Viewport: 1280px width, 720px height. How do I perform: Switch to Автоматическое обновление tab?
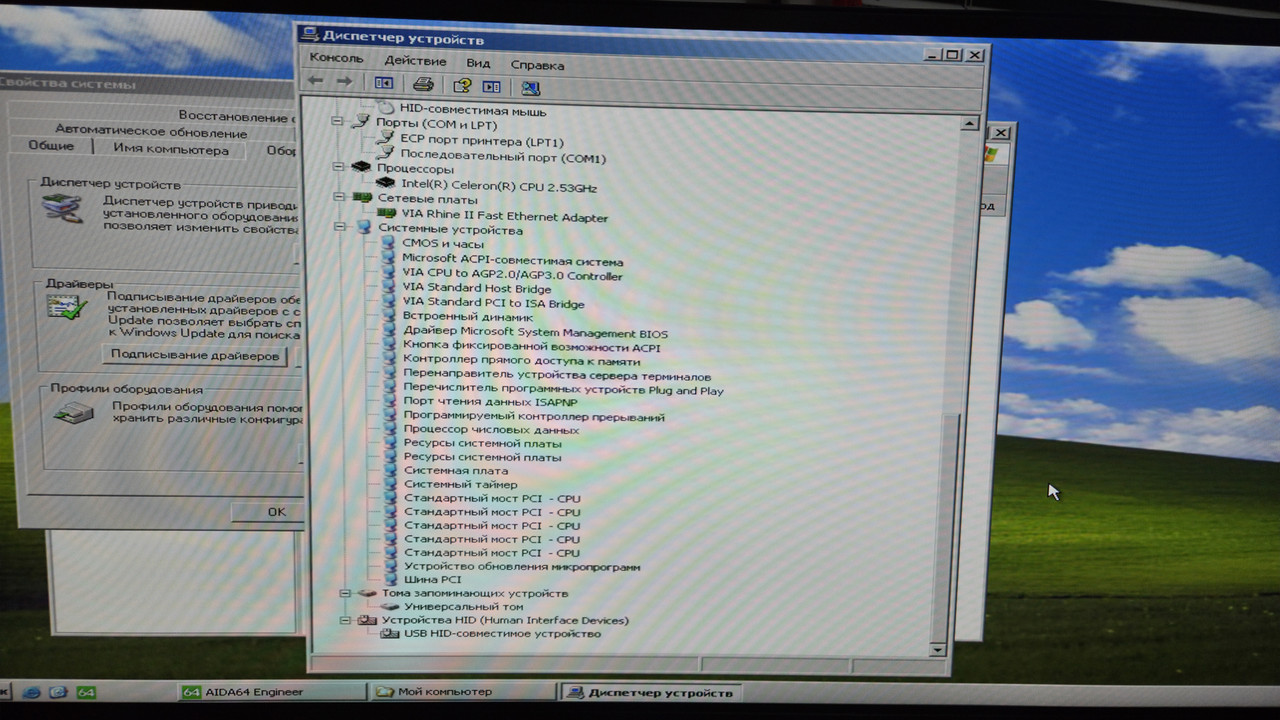(151, 132)
